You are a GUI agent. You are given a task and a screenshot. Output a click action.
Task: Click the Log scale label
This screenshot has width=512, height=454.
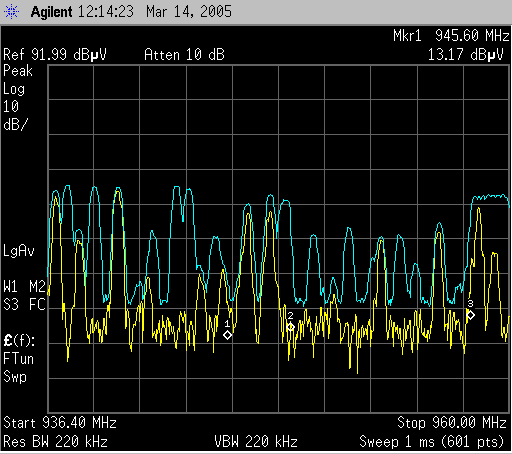pos(14,89)
